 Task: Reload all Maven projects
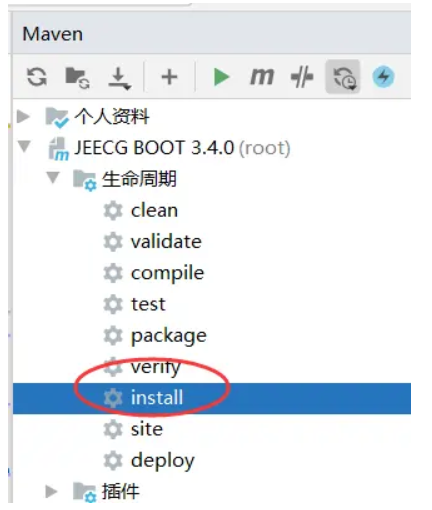click(37, 77)
